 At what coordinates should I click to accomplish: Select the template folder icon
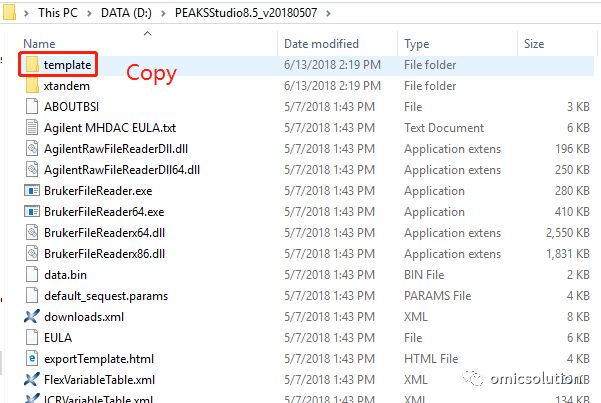click(x=32, y=64)
